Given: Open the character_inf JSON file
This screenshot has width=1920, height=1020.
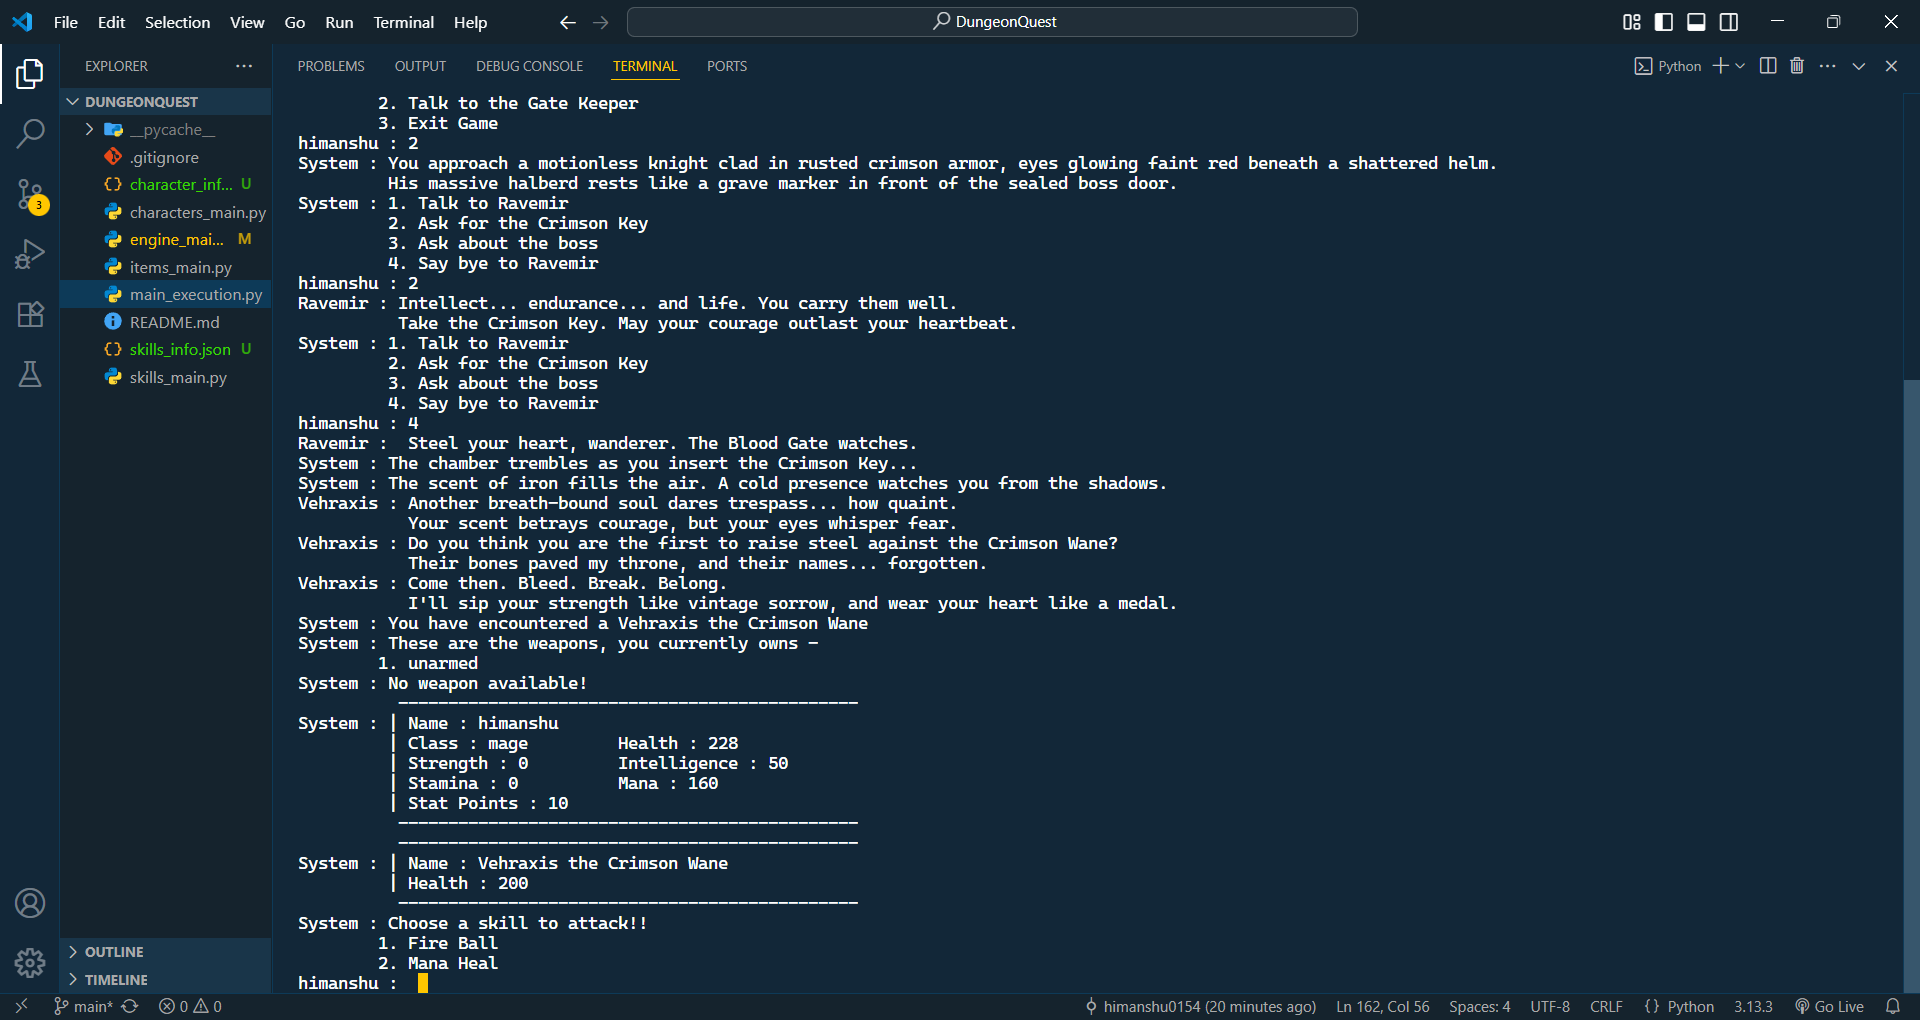Looking at the screenshot, I should click(x=166, y=185).
